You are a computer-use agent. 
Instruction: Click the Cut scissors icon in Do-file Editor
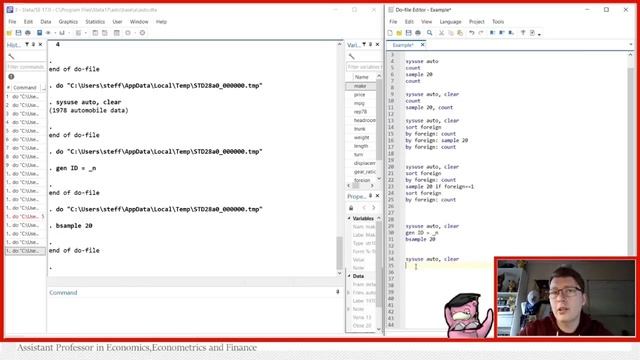[x=441, y=33]
